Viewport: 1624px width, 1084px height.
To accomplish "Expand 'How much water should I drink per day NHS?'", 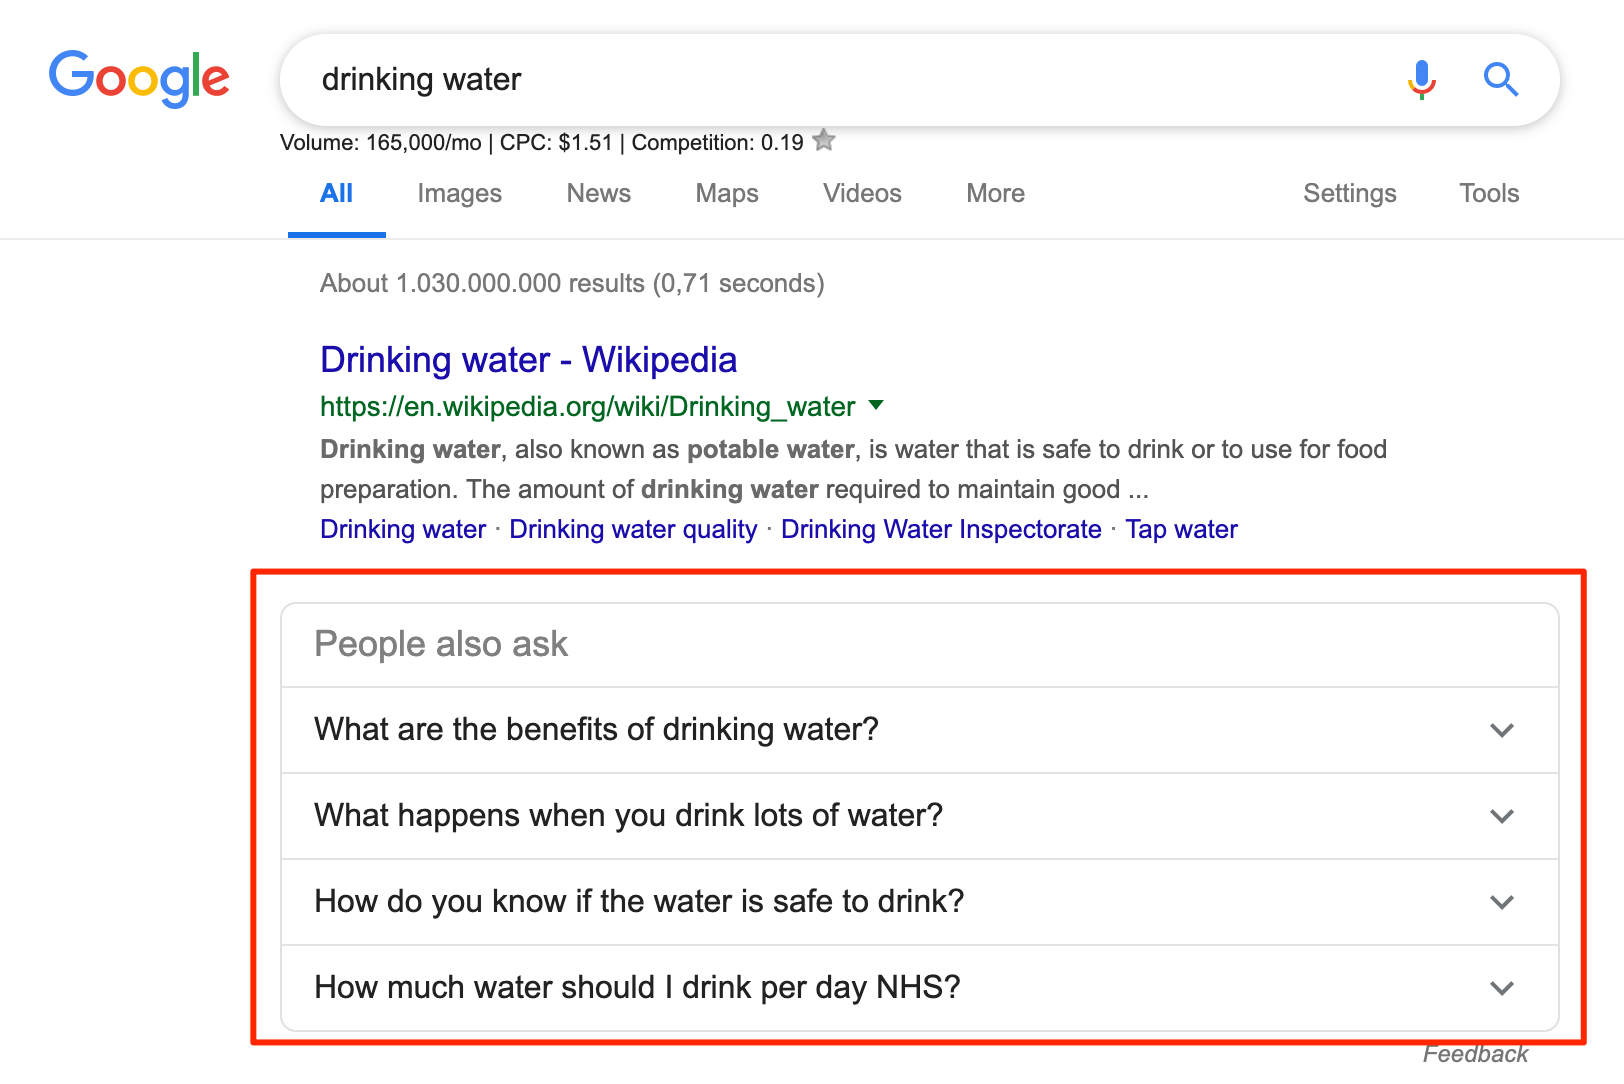I will [920, 988].
